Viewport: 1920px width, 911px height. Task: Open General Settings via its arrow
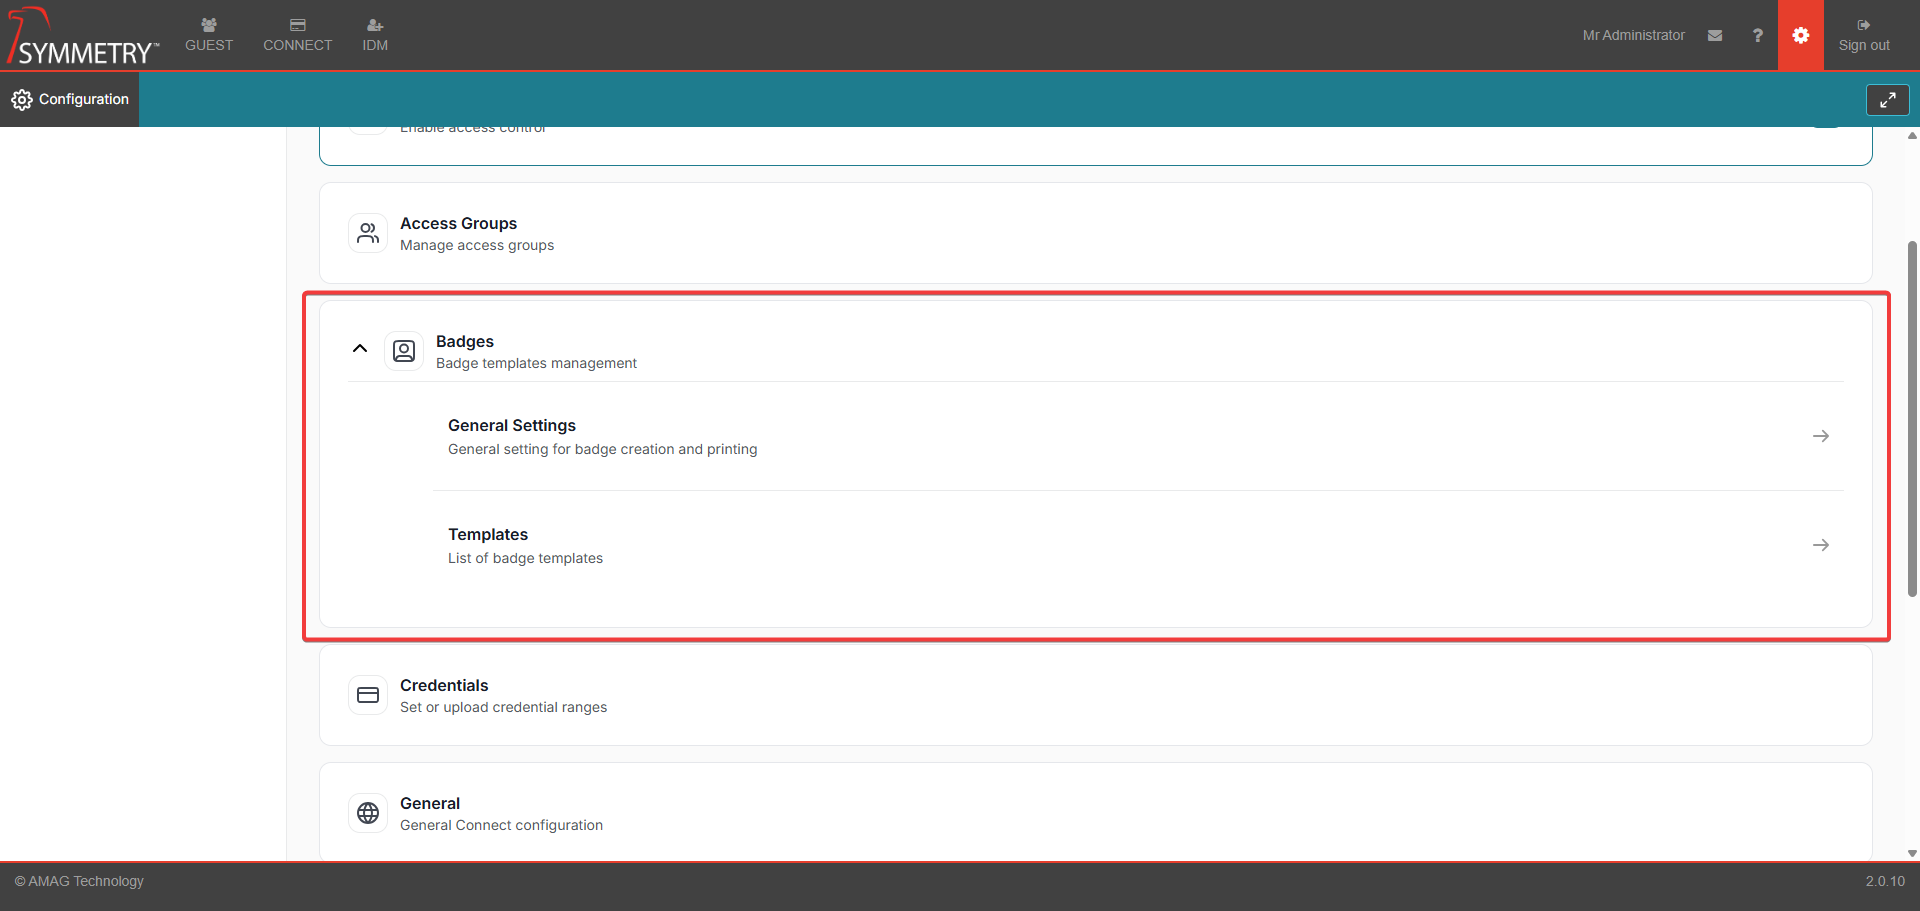coord(1821,436)
